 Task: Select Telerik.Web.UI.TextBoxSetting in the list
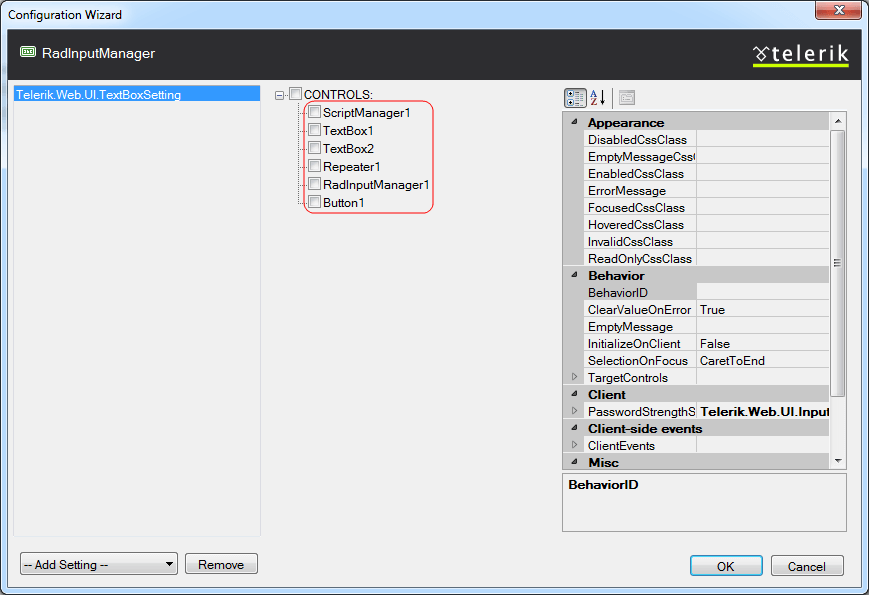click(137, 94)
